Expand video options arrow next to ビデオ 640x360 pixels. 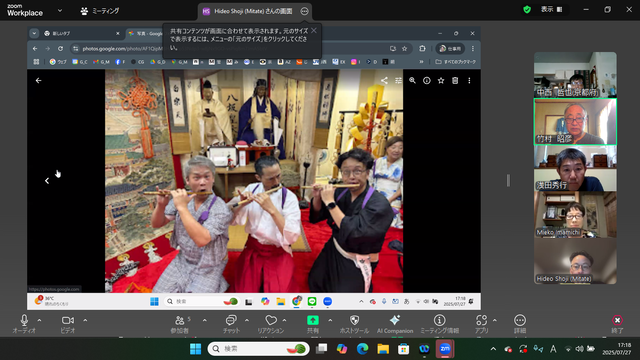[85, 320]
